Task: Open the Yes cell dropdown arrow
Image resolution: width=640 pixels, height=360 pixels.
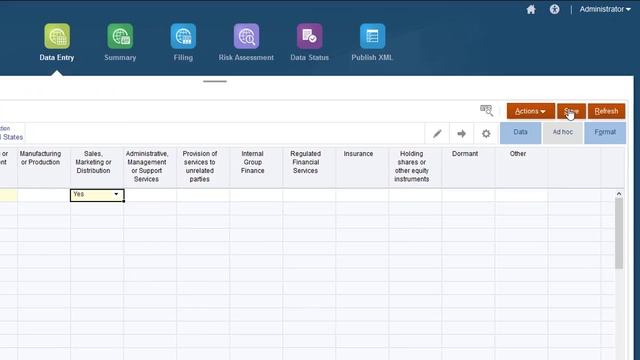Action: click(x=116, y=194)
